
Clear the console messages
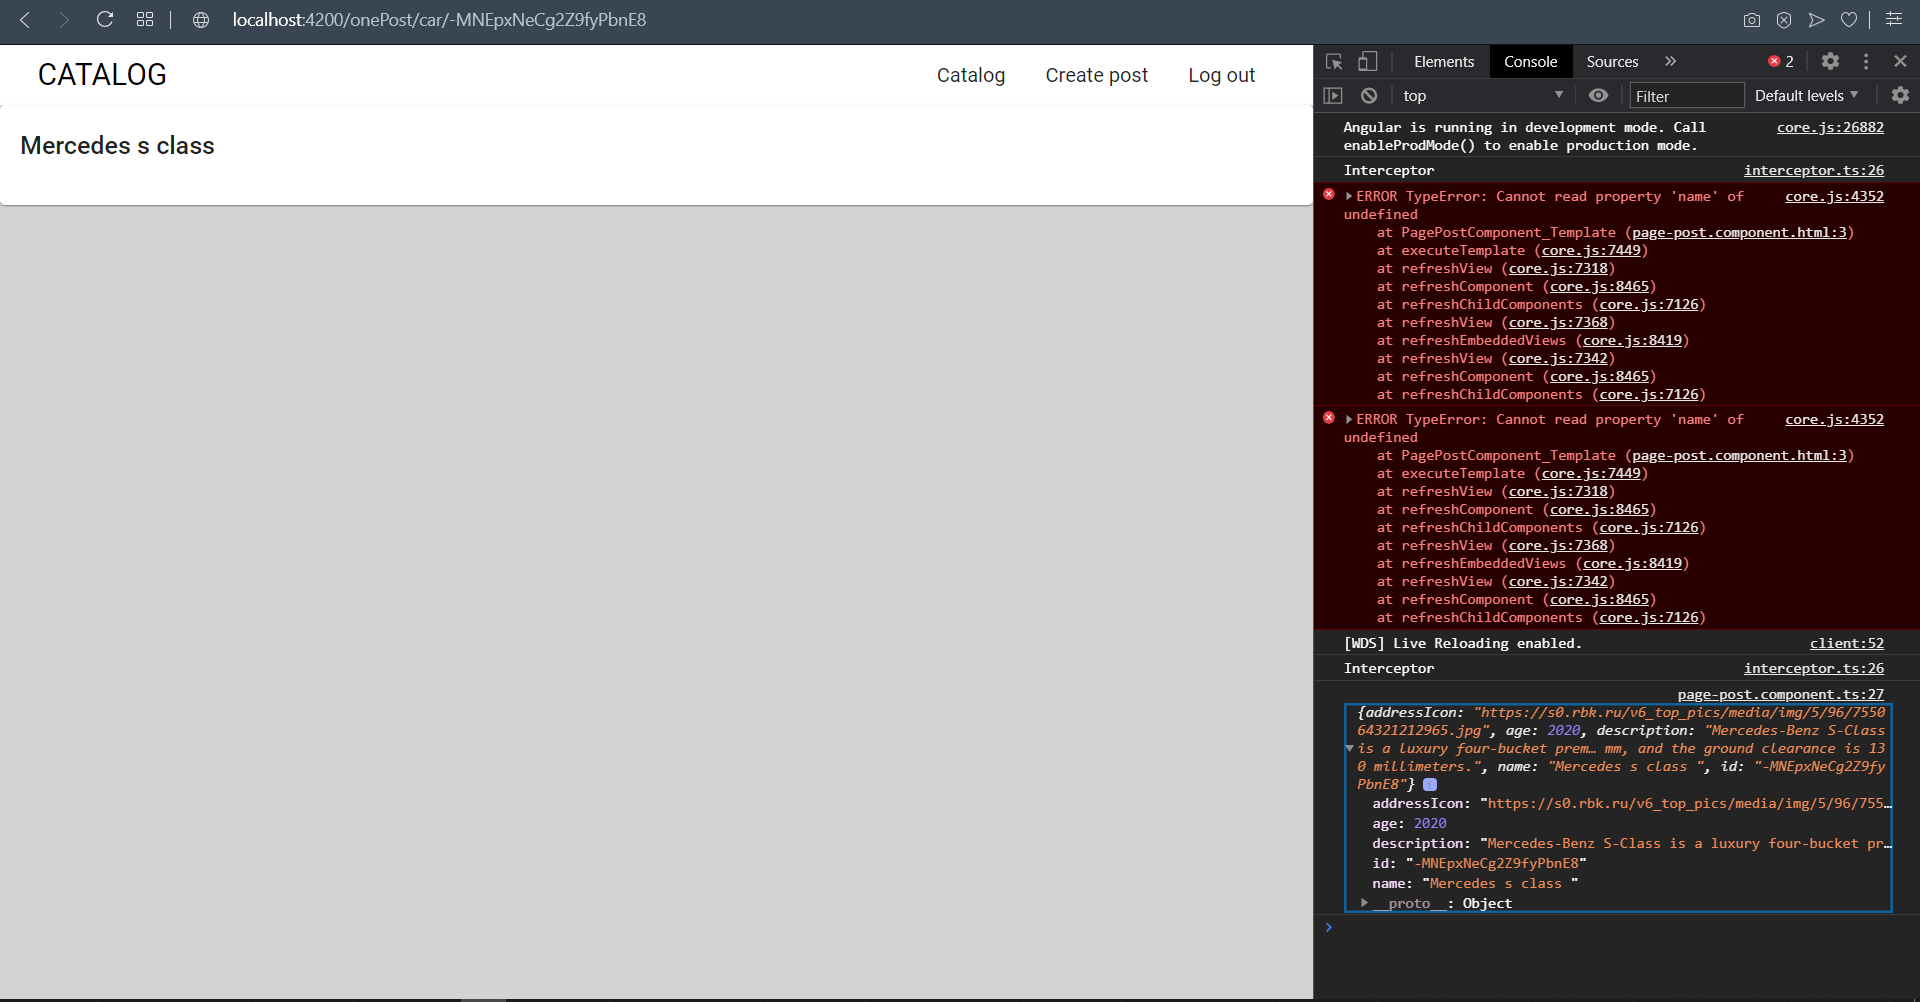1369,95
